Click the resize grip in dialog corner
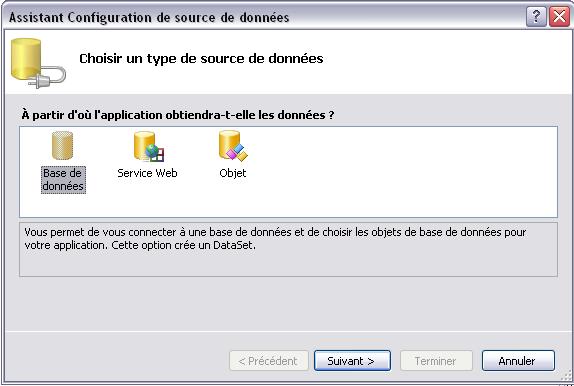 click(x=566, y=378)
